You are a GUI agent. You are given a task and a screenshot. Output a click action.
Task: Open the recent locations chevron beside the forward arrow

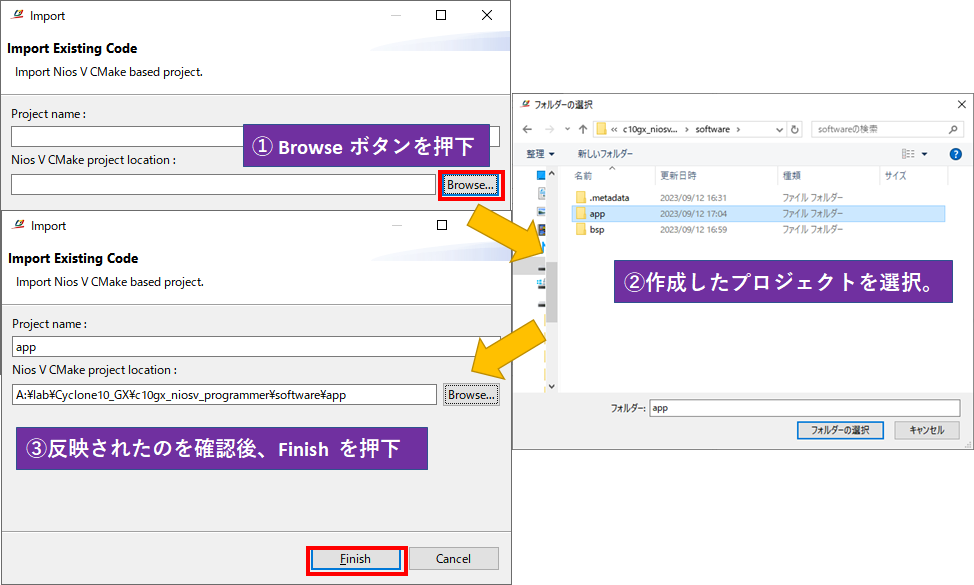pyautogui.click(x=566, y=129)
